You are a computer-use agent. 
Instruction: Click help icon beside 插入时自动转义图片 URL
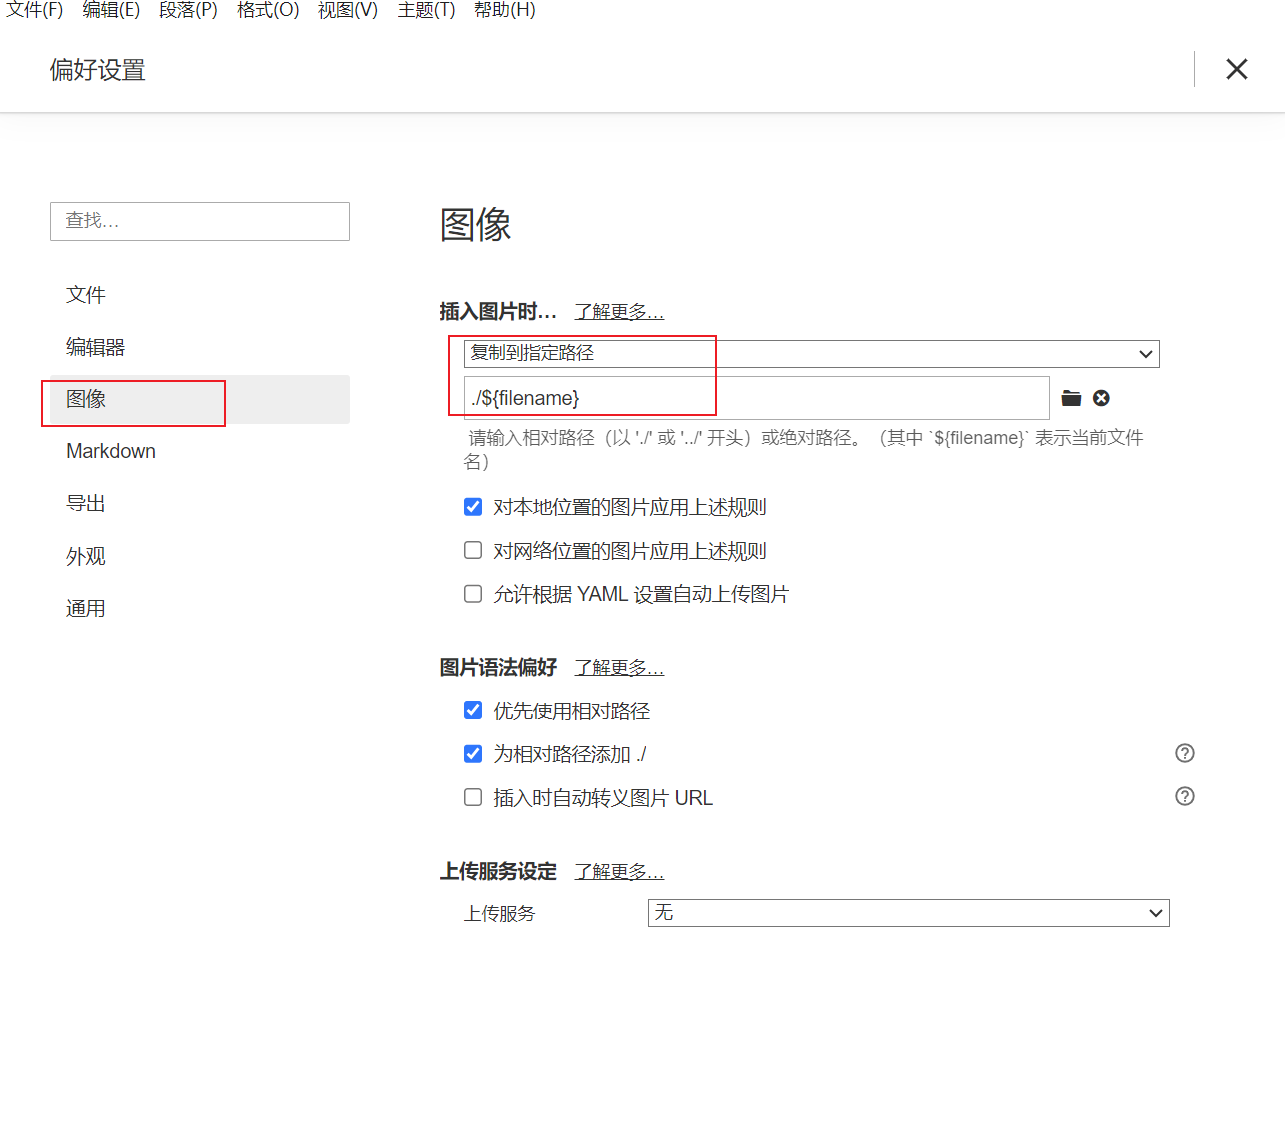point(1185,796)
